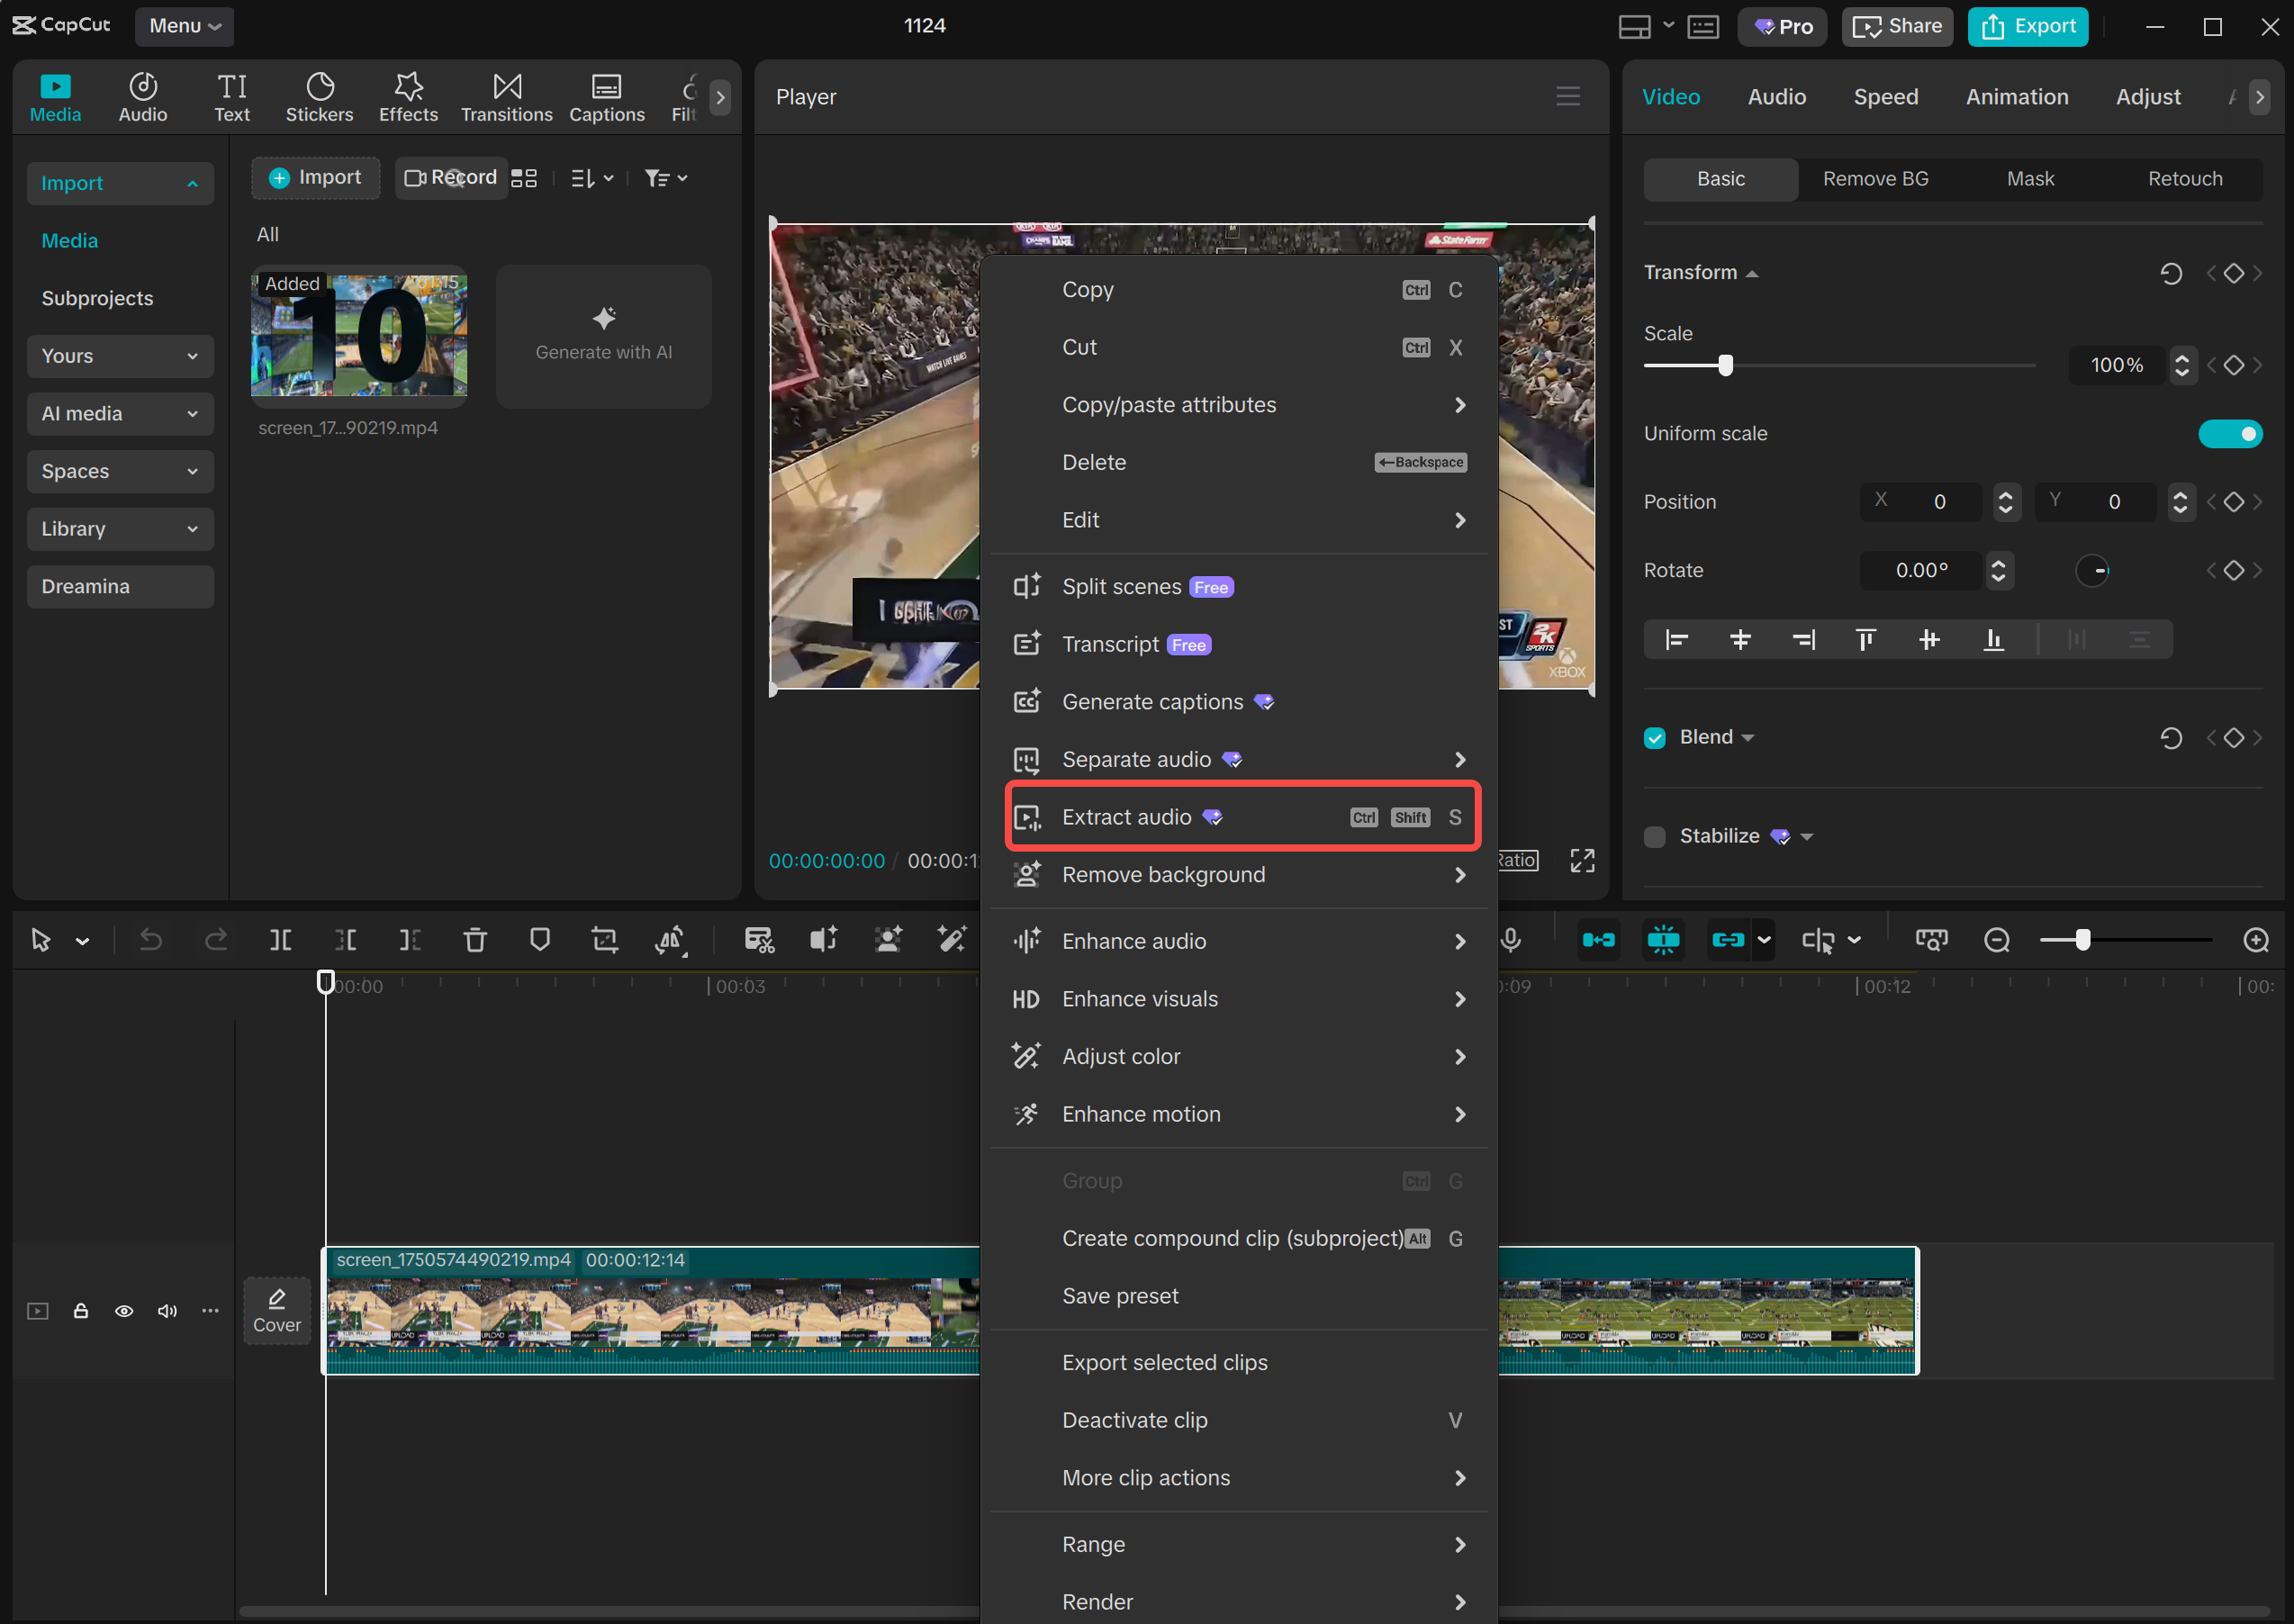Switch to the Audio tab in properties panel

point(1776,96)
